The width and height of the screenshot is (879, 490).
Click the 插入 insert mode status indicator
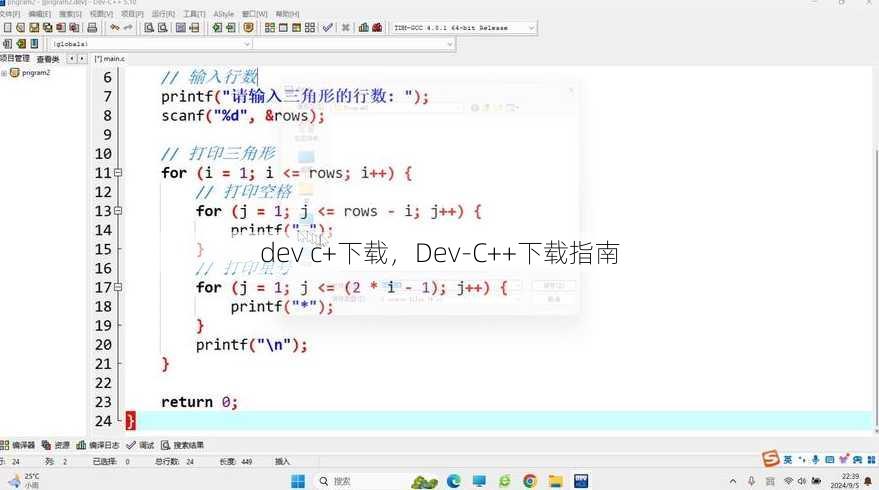tap(282, 461)
